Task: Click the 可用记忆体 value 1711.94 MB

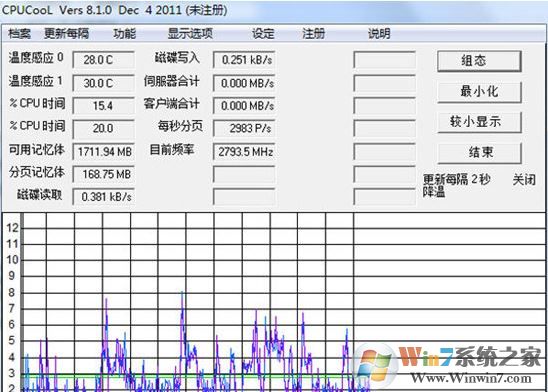Action: (x=103, y=152)
